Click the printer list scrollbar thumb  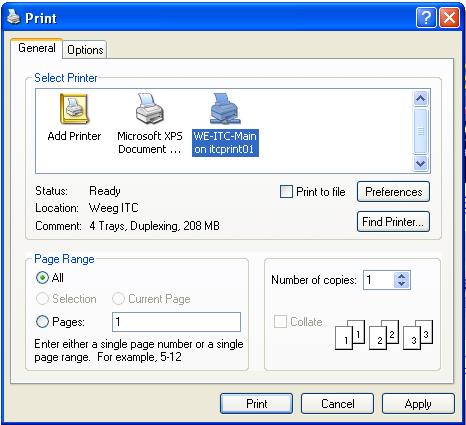(420, 131)
